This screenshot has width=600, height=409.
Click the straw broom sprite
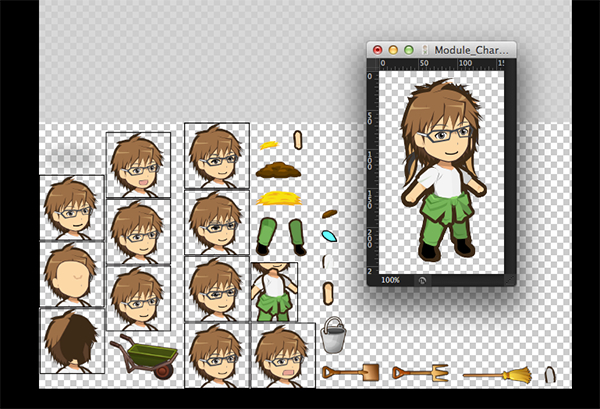coord(498,374)
